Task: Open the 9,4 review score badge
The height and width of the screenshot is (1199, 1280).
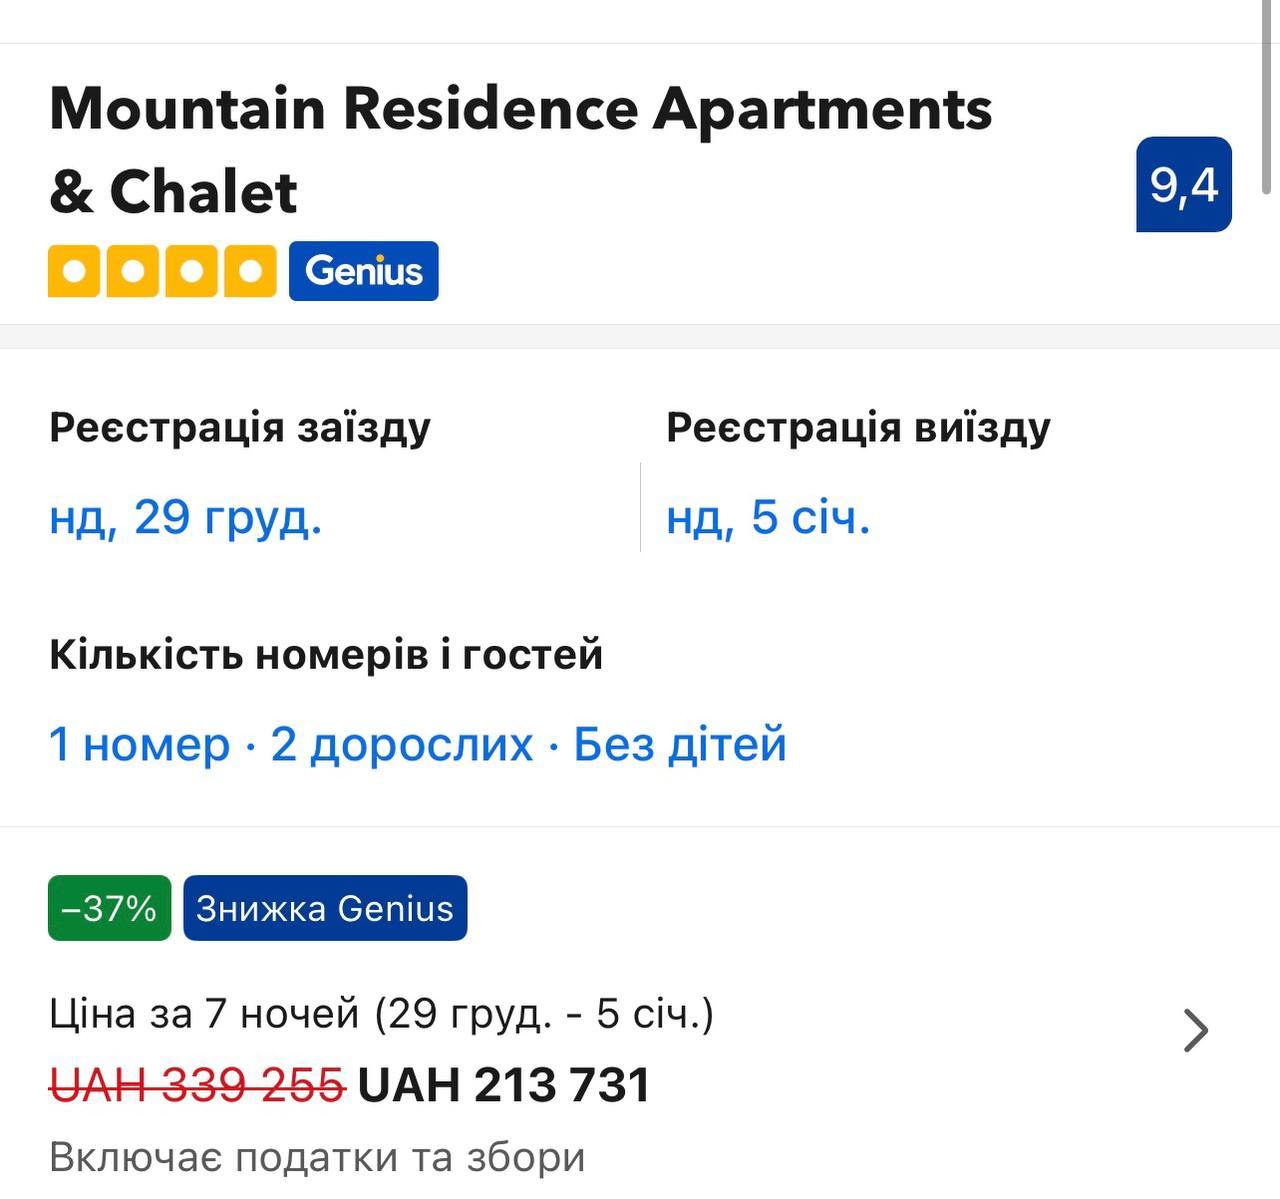Action: (x=1183, y=185)
